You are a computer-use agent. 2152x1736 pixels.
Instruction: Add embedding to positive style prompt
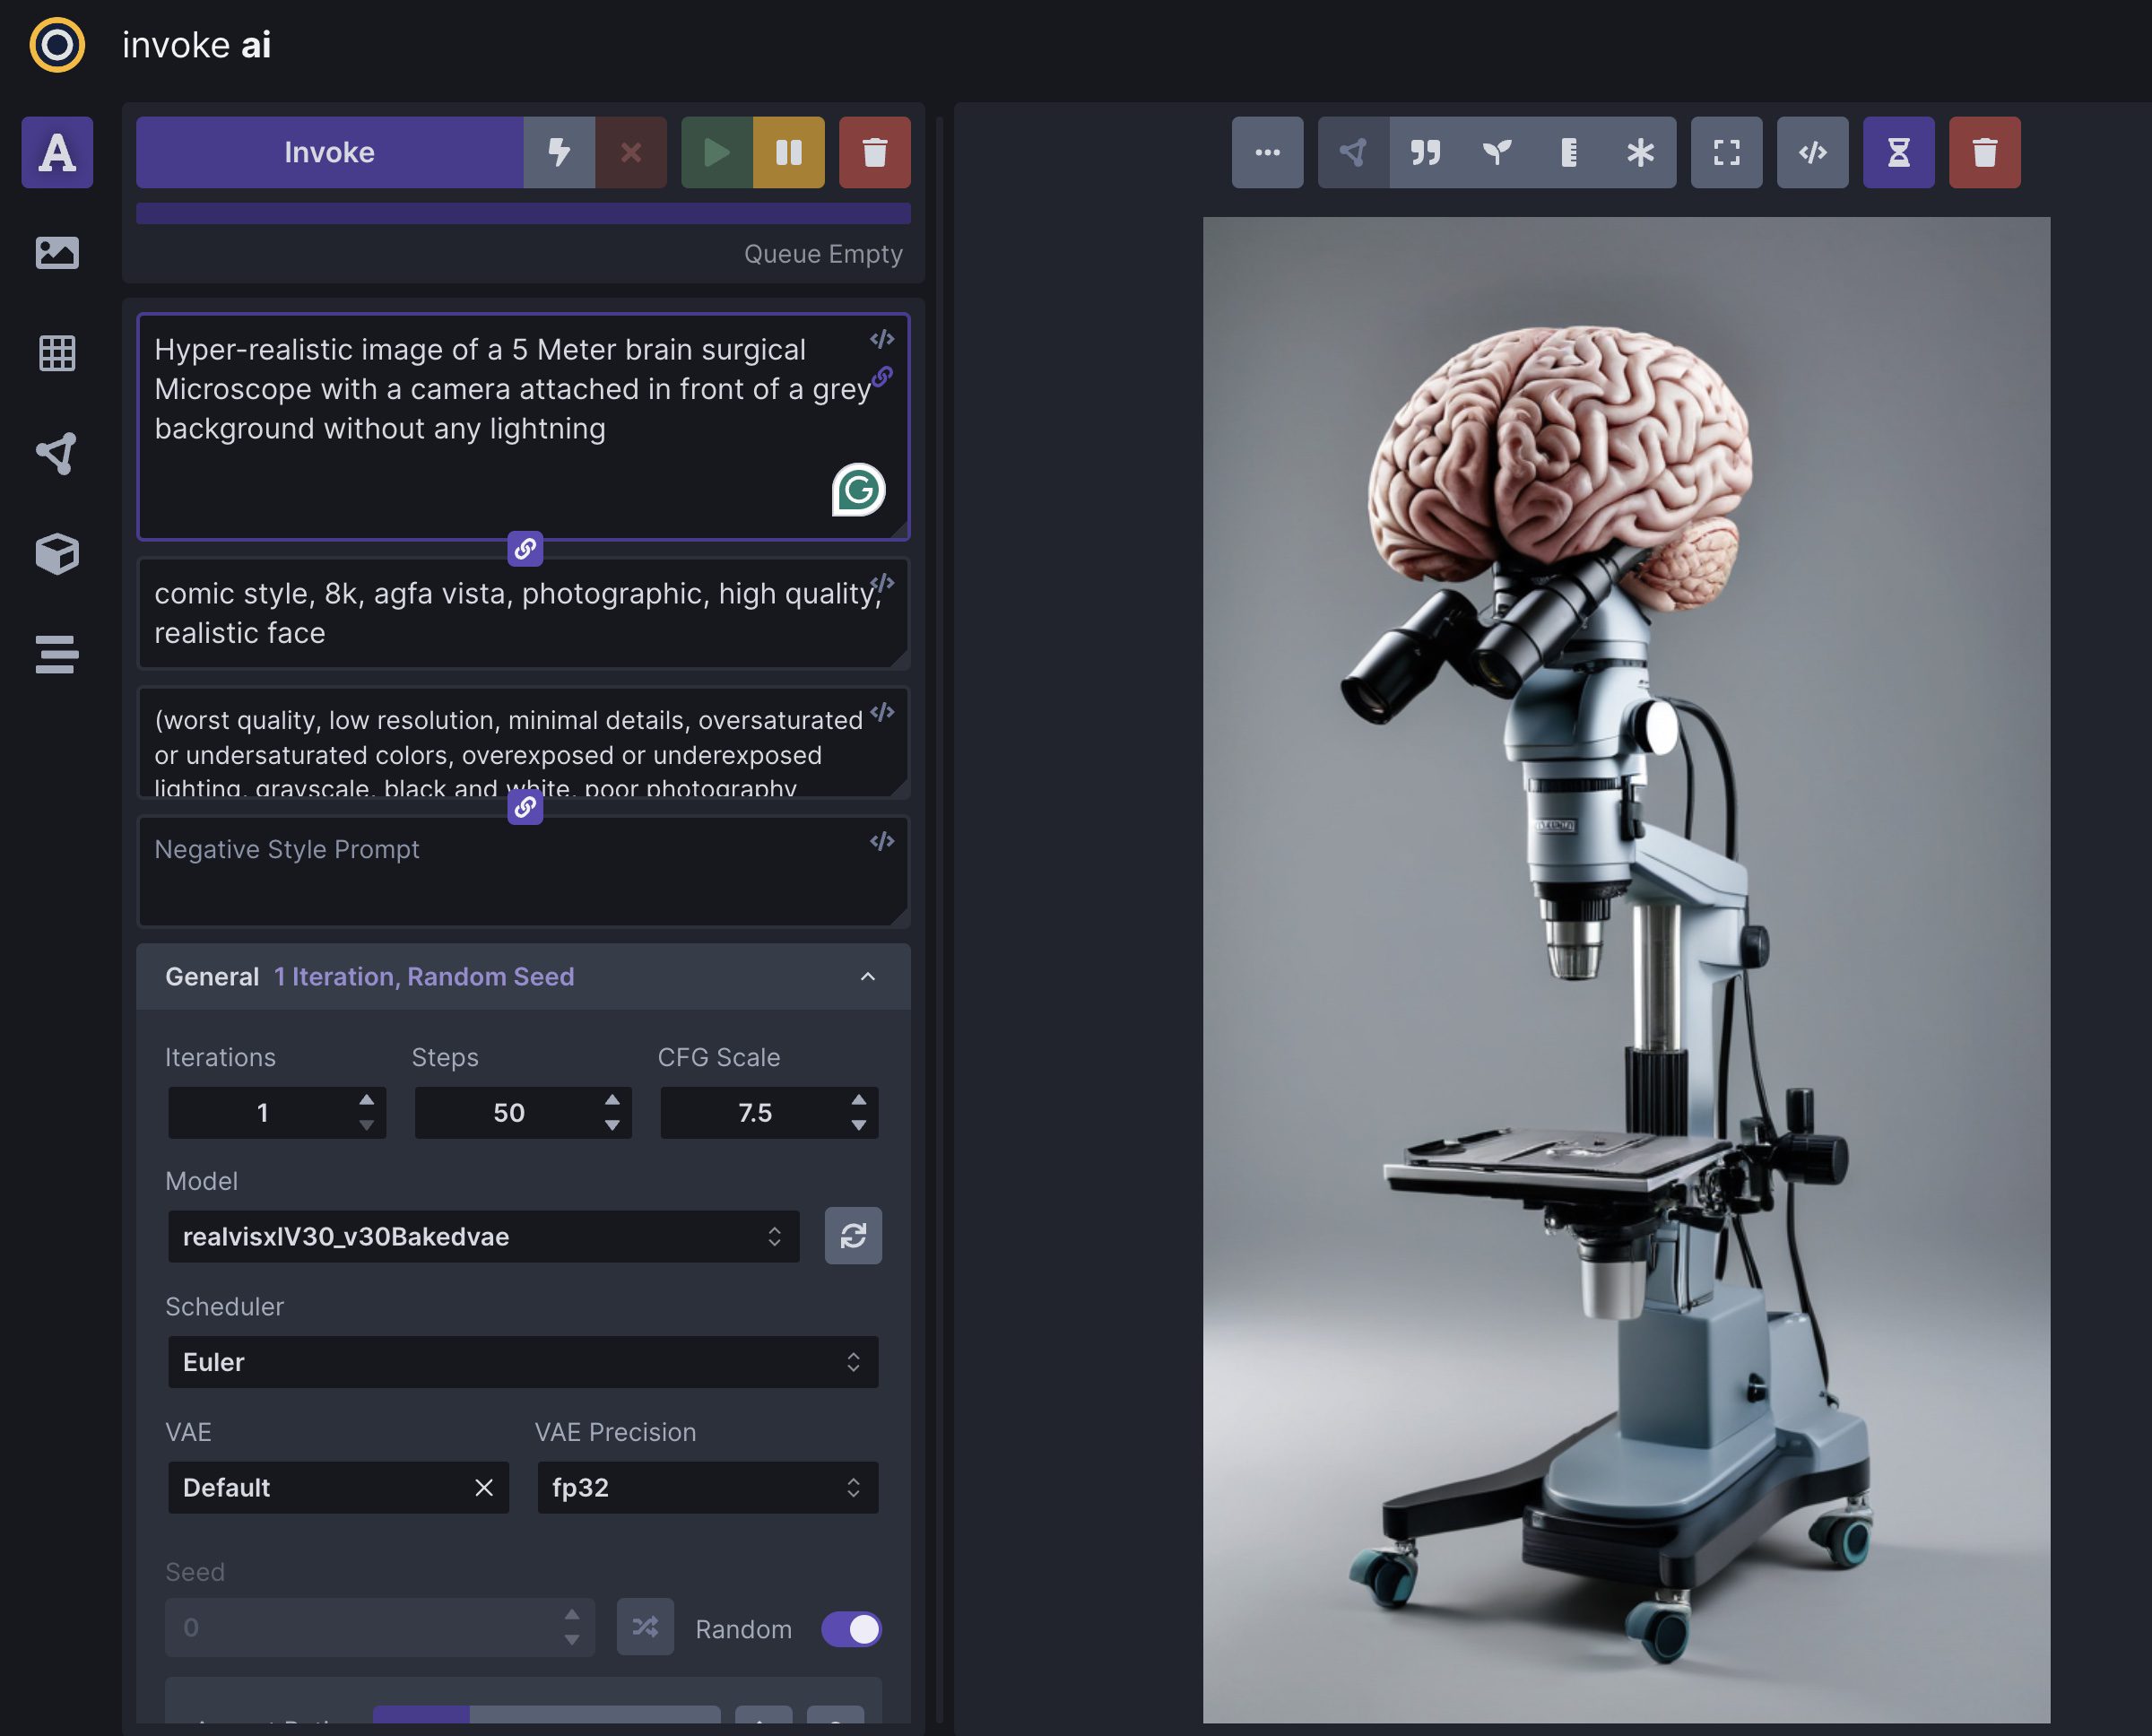pyautogui.click(x=882, y=584)
